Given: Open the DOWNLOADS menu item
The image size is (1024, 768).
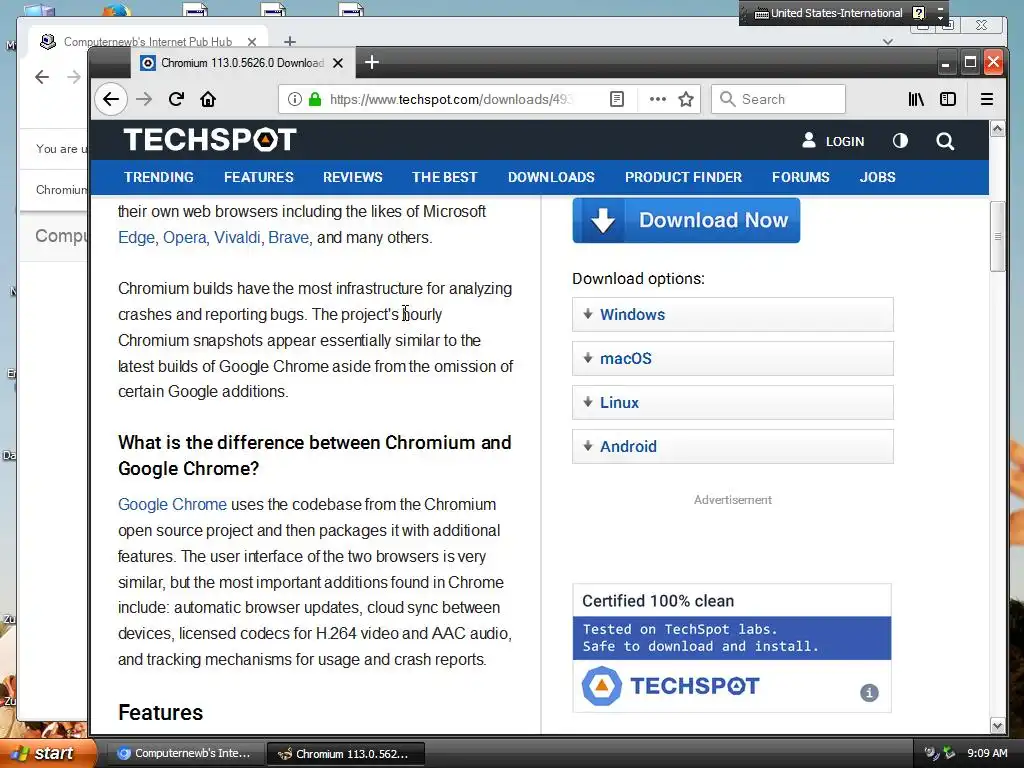Looking at the screenshot, I should [551, 178].
